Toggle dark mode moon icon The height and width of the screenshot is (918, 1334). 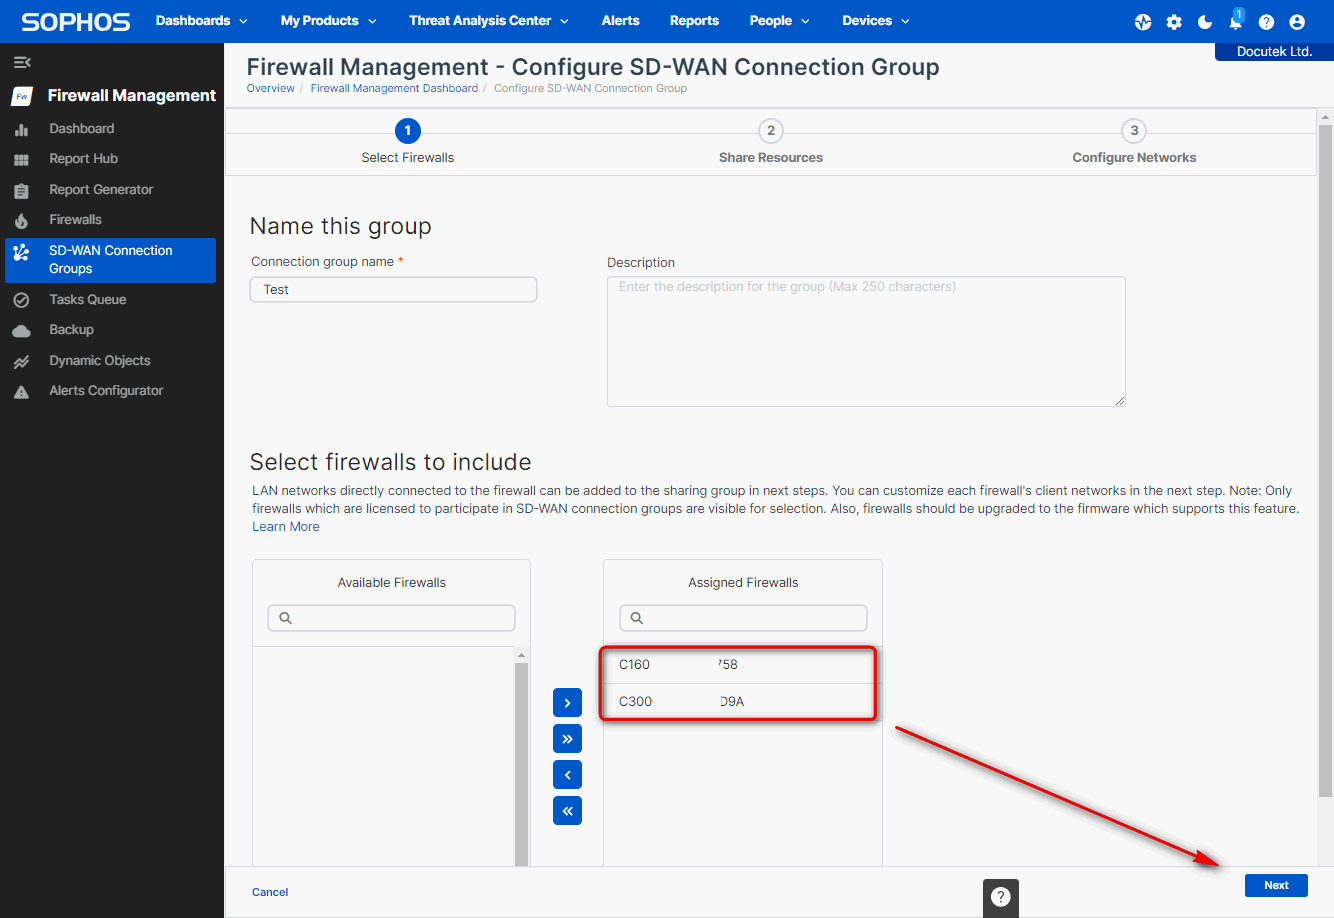(1205, 21)
